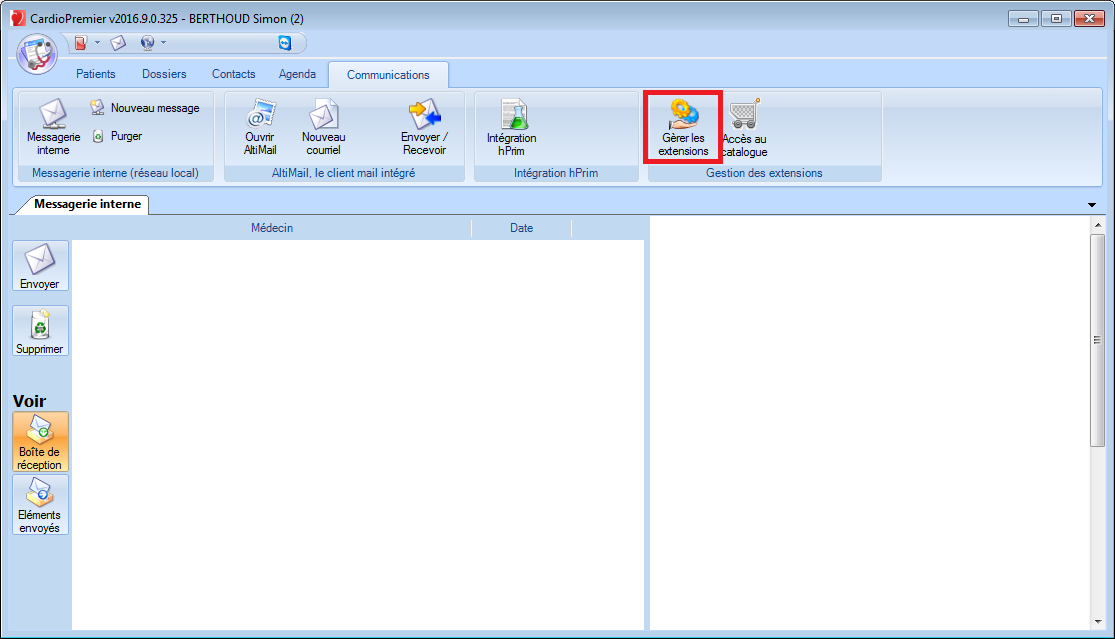Screen dimensions: 1115x639
Task: Open the Agenda tab
Action: (x=297, y=74)
